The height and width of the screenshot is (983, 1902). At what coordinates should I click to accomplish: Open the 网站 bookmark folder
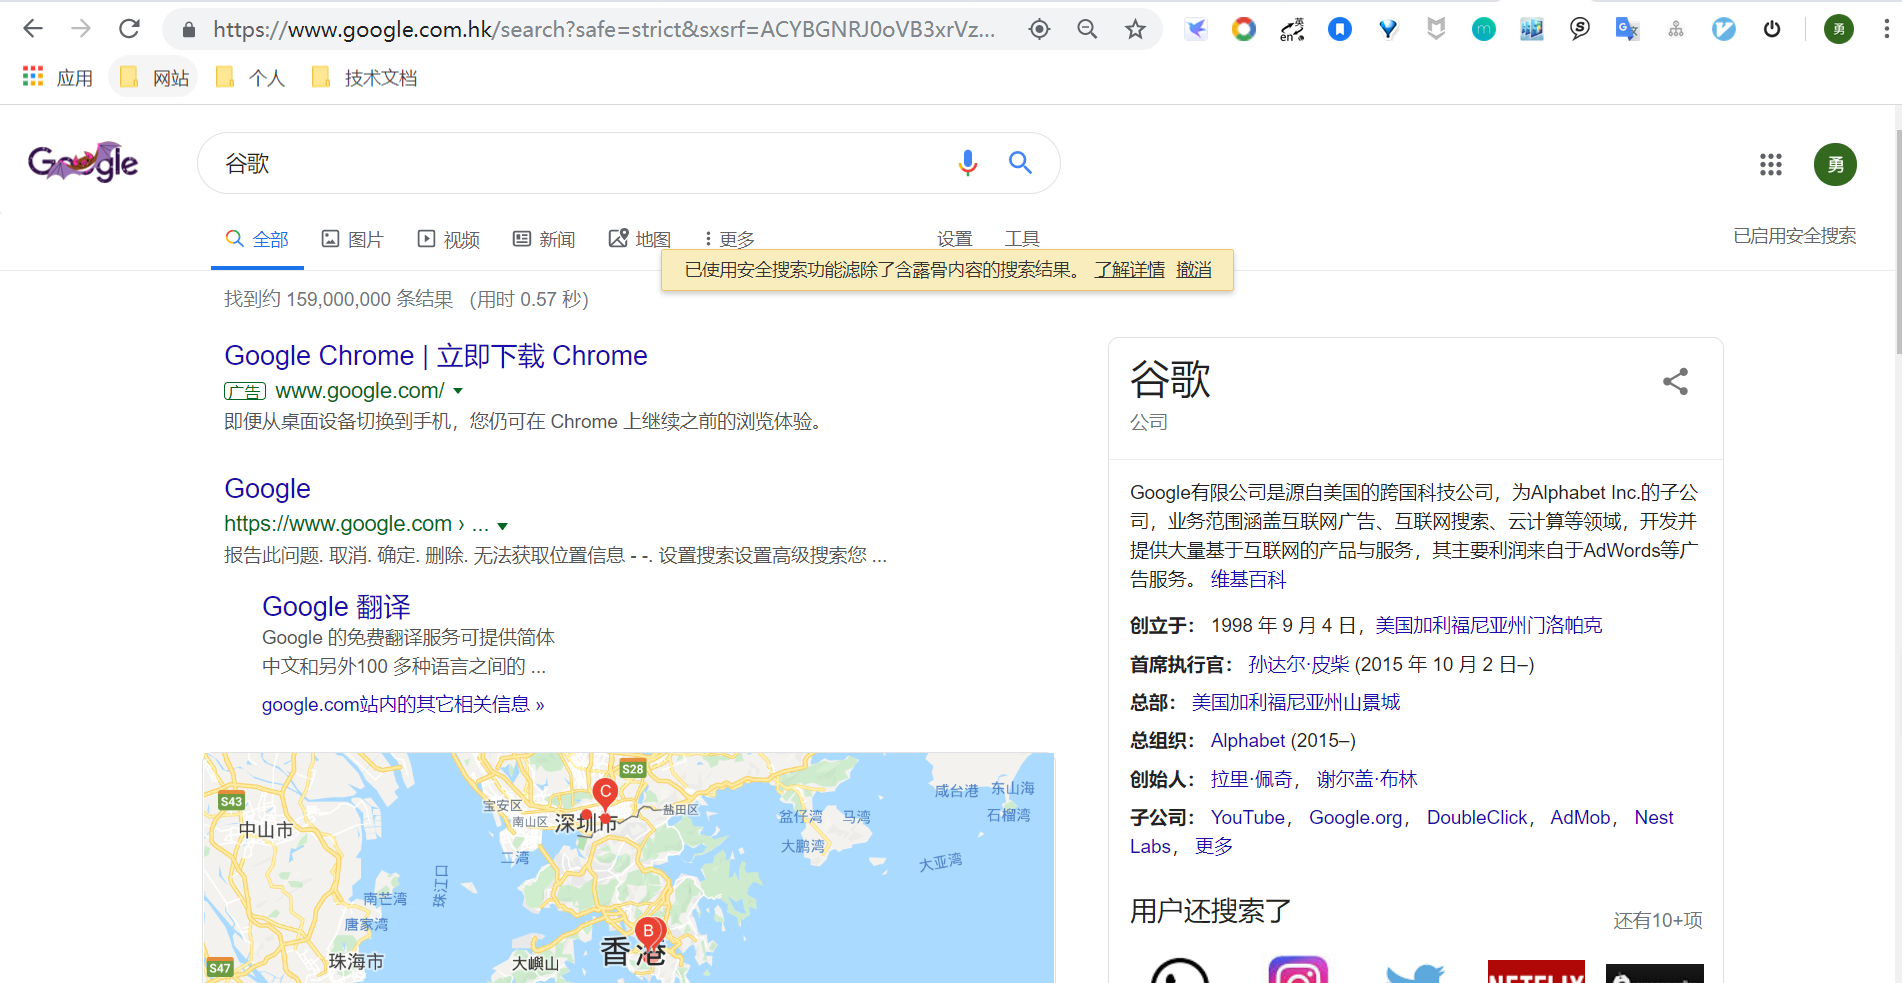click(x=153, y=77)
